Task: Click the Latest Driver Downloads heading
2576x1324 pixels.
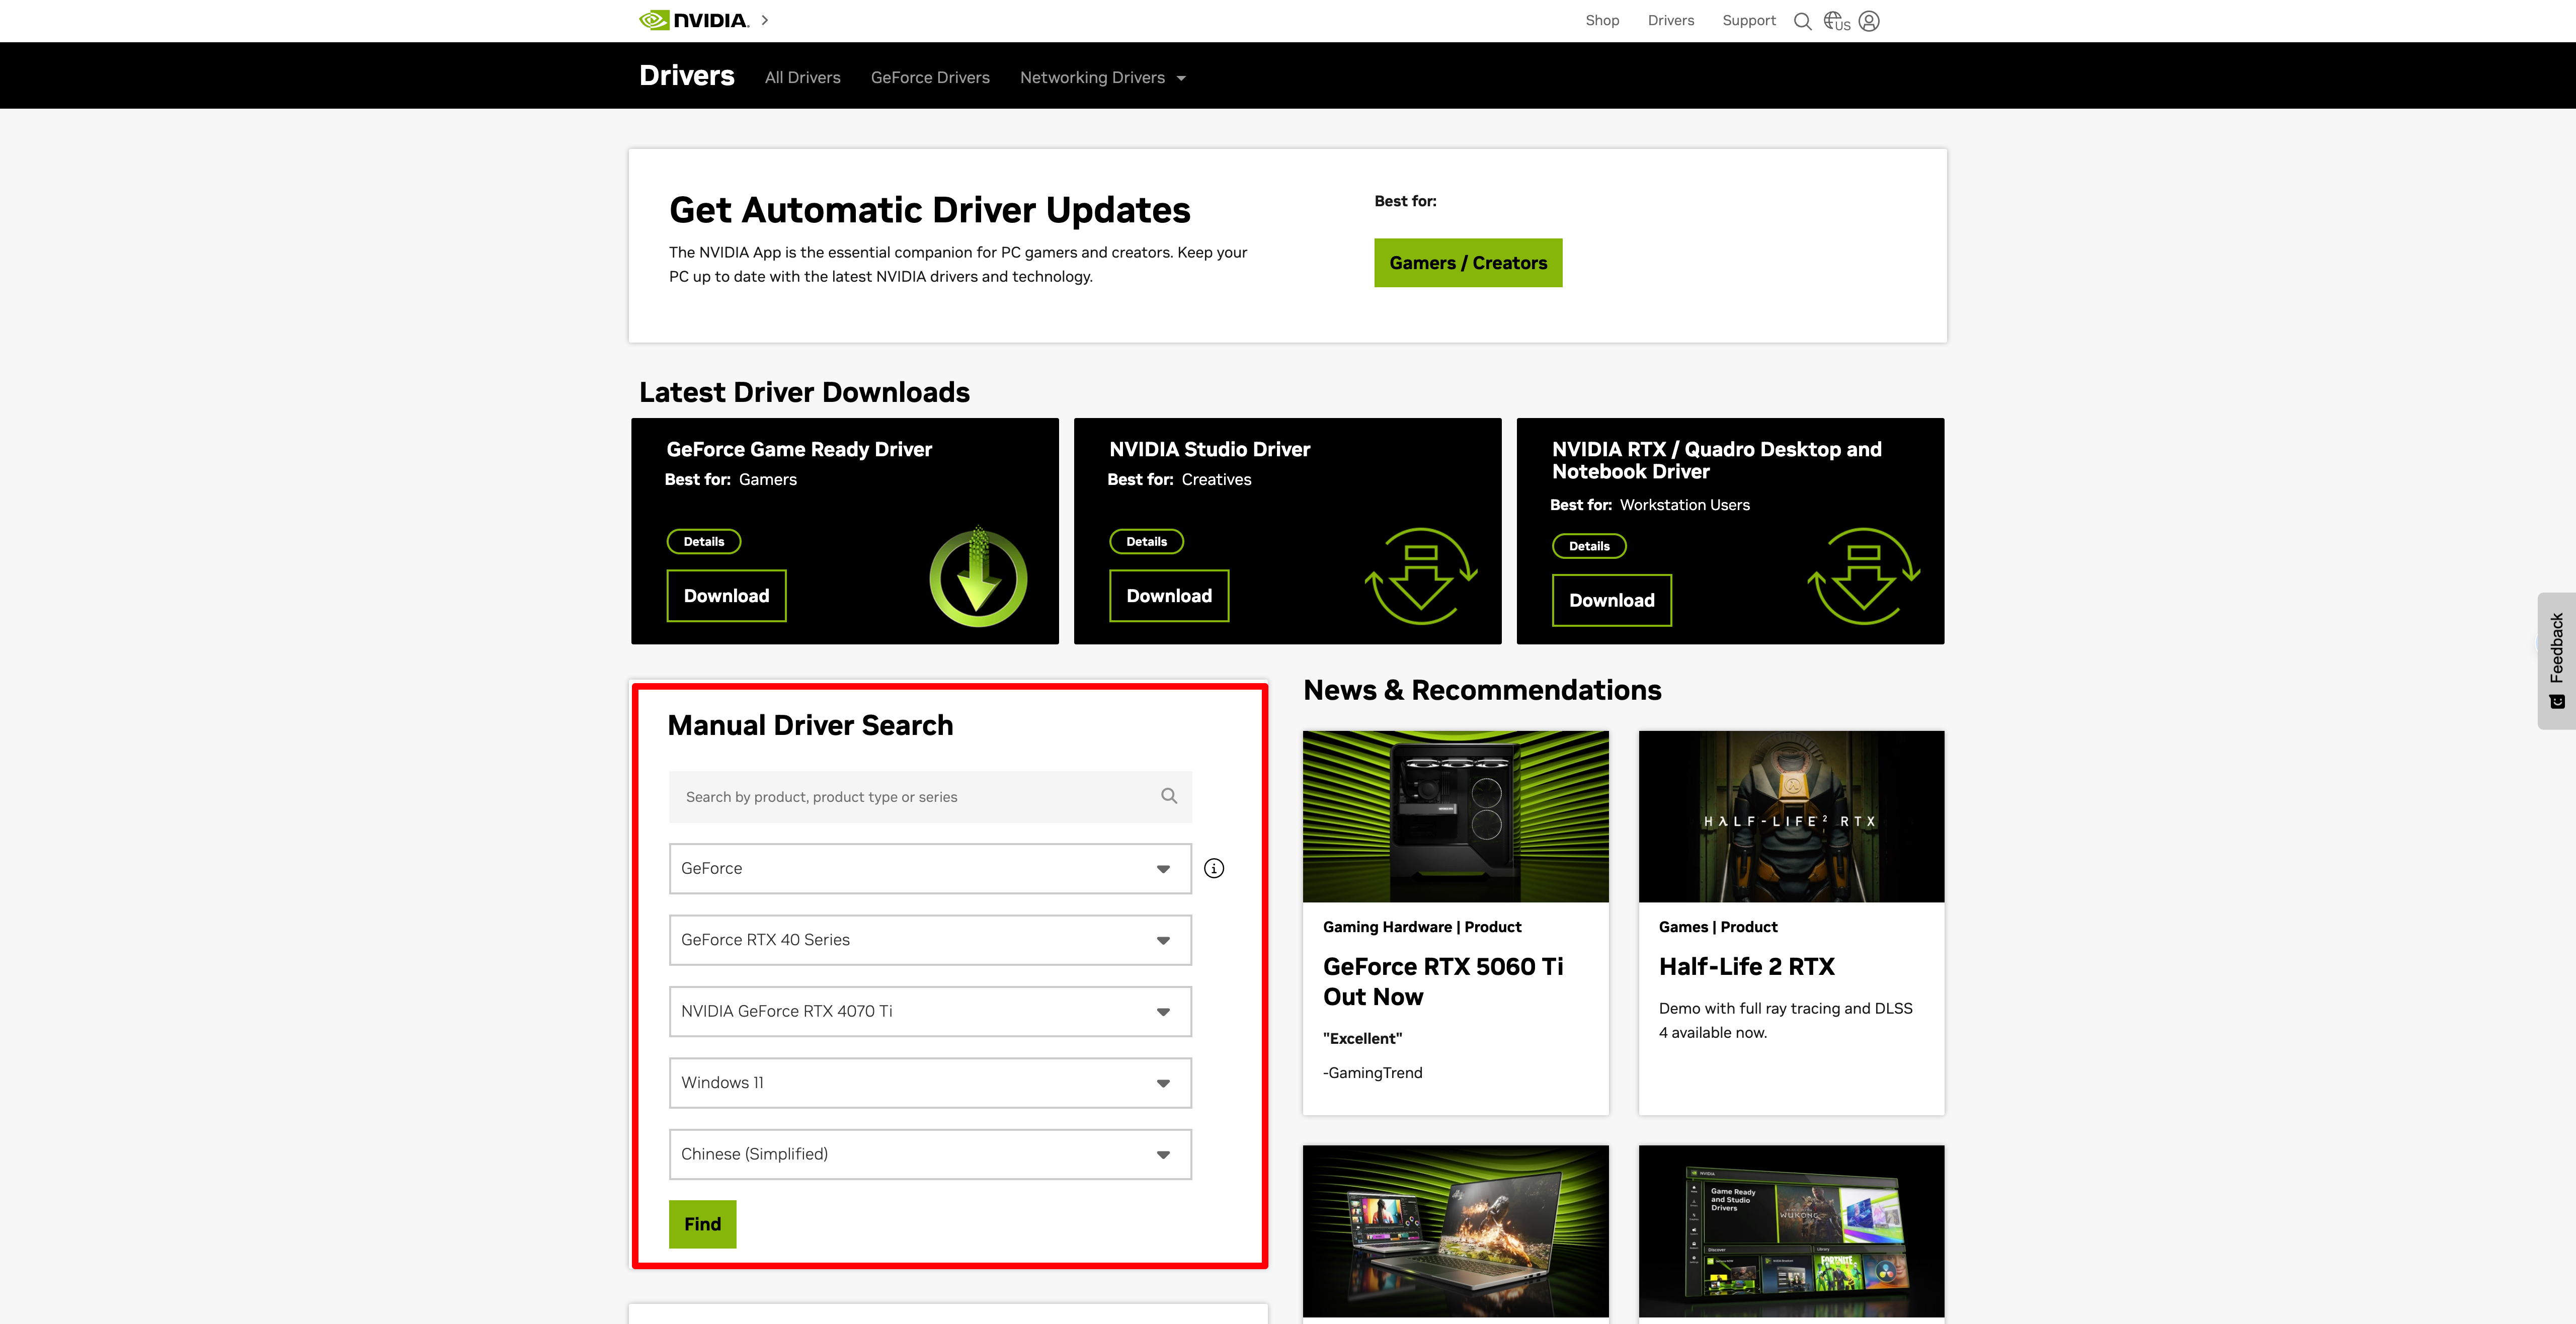Action: pyautogui.click(x=805, y=392)
